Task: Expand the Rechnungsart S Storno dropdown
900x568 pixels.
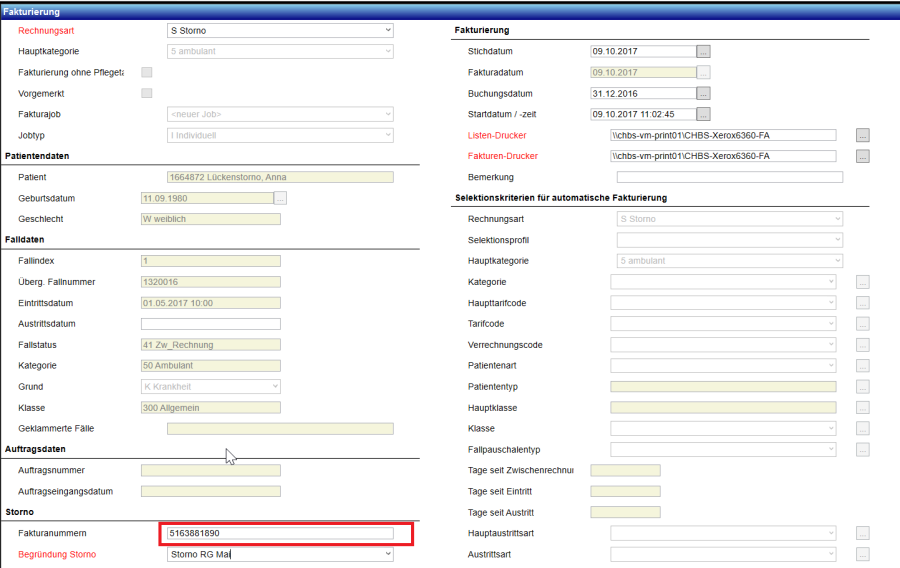Action: point(280,30)
